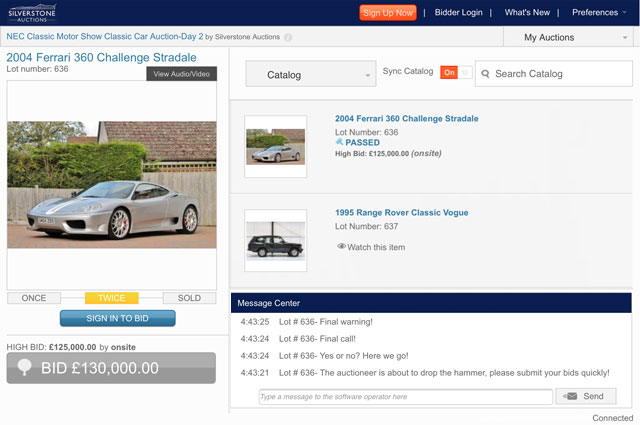Viewport: 640px width, 425px height.
Task: Click SIGN IN TO BID button
Action: pos(118,318)
